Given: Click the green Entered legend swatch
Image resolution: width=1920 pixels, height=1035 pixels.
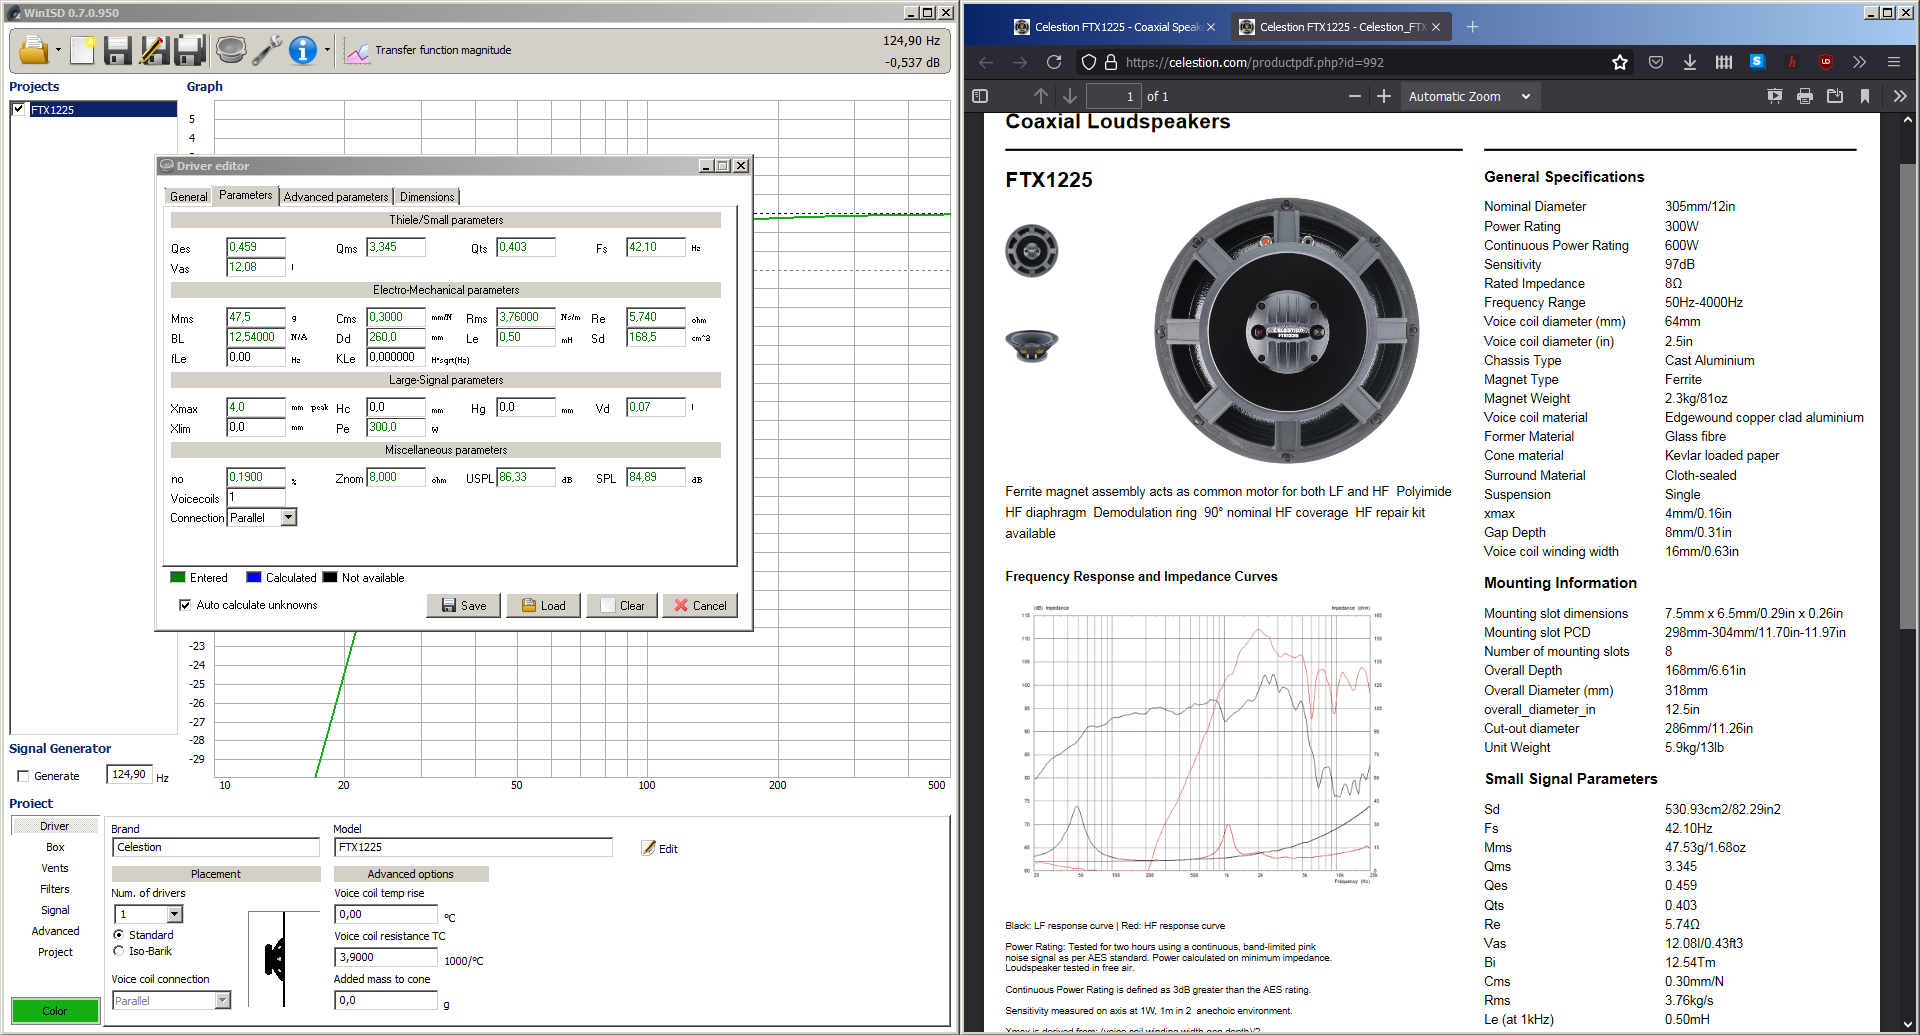Looking at the screenshot, I should 178,577.
